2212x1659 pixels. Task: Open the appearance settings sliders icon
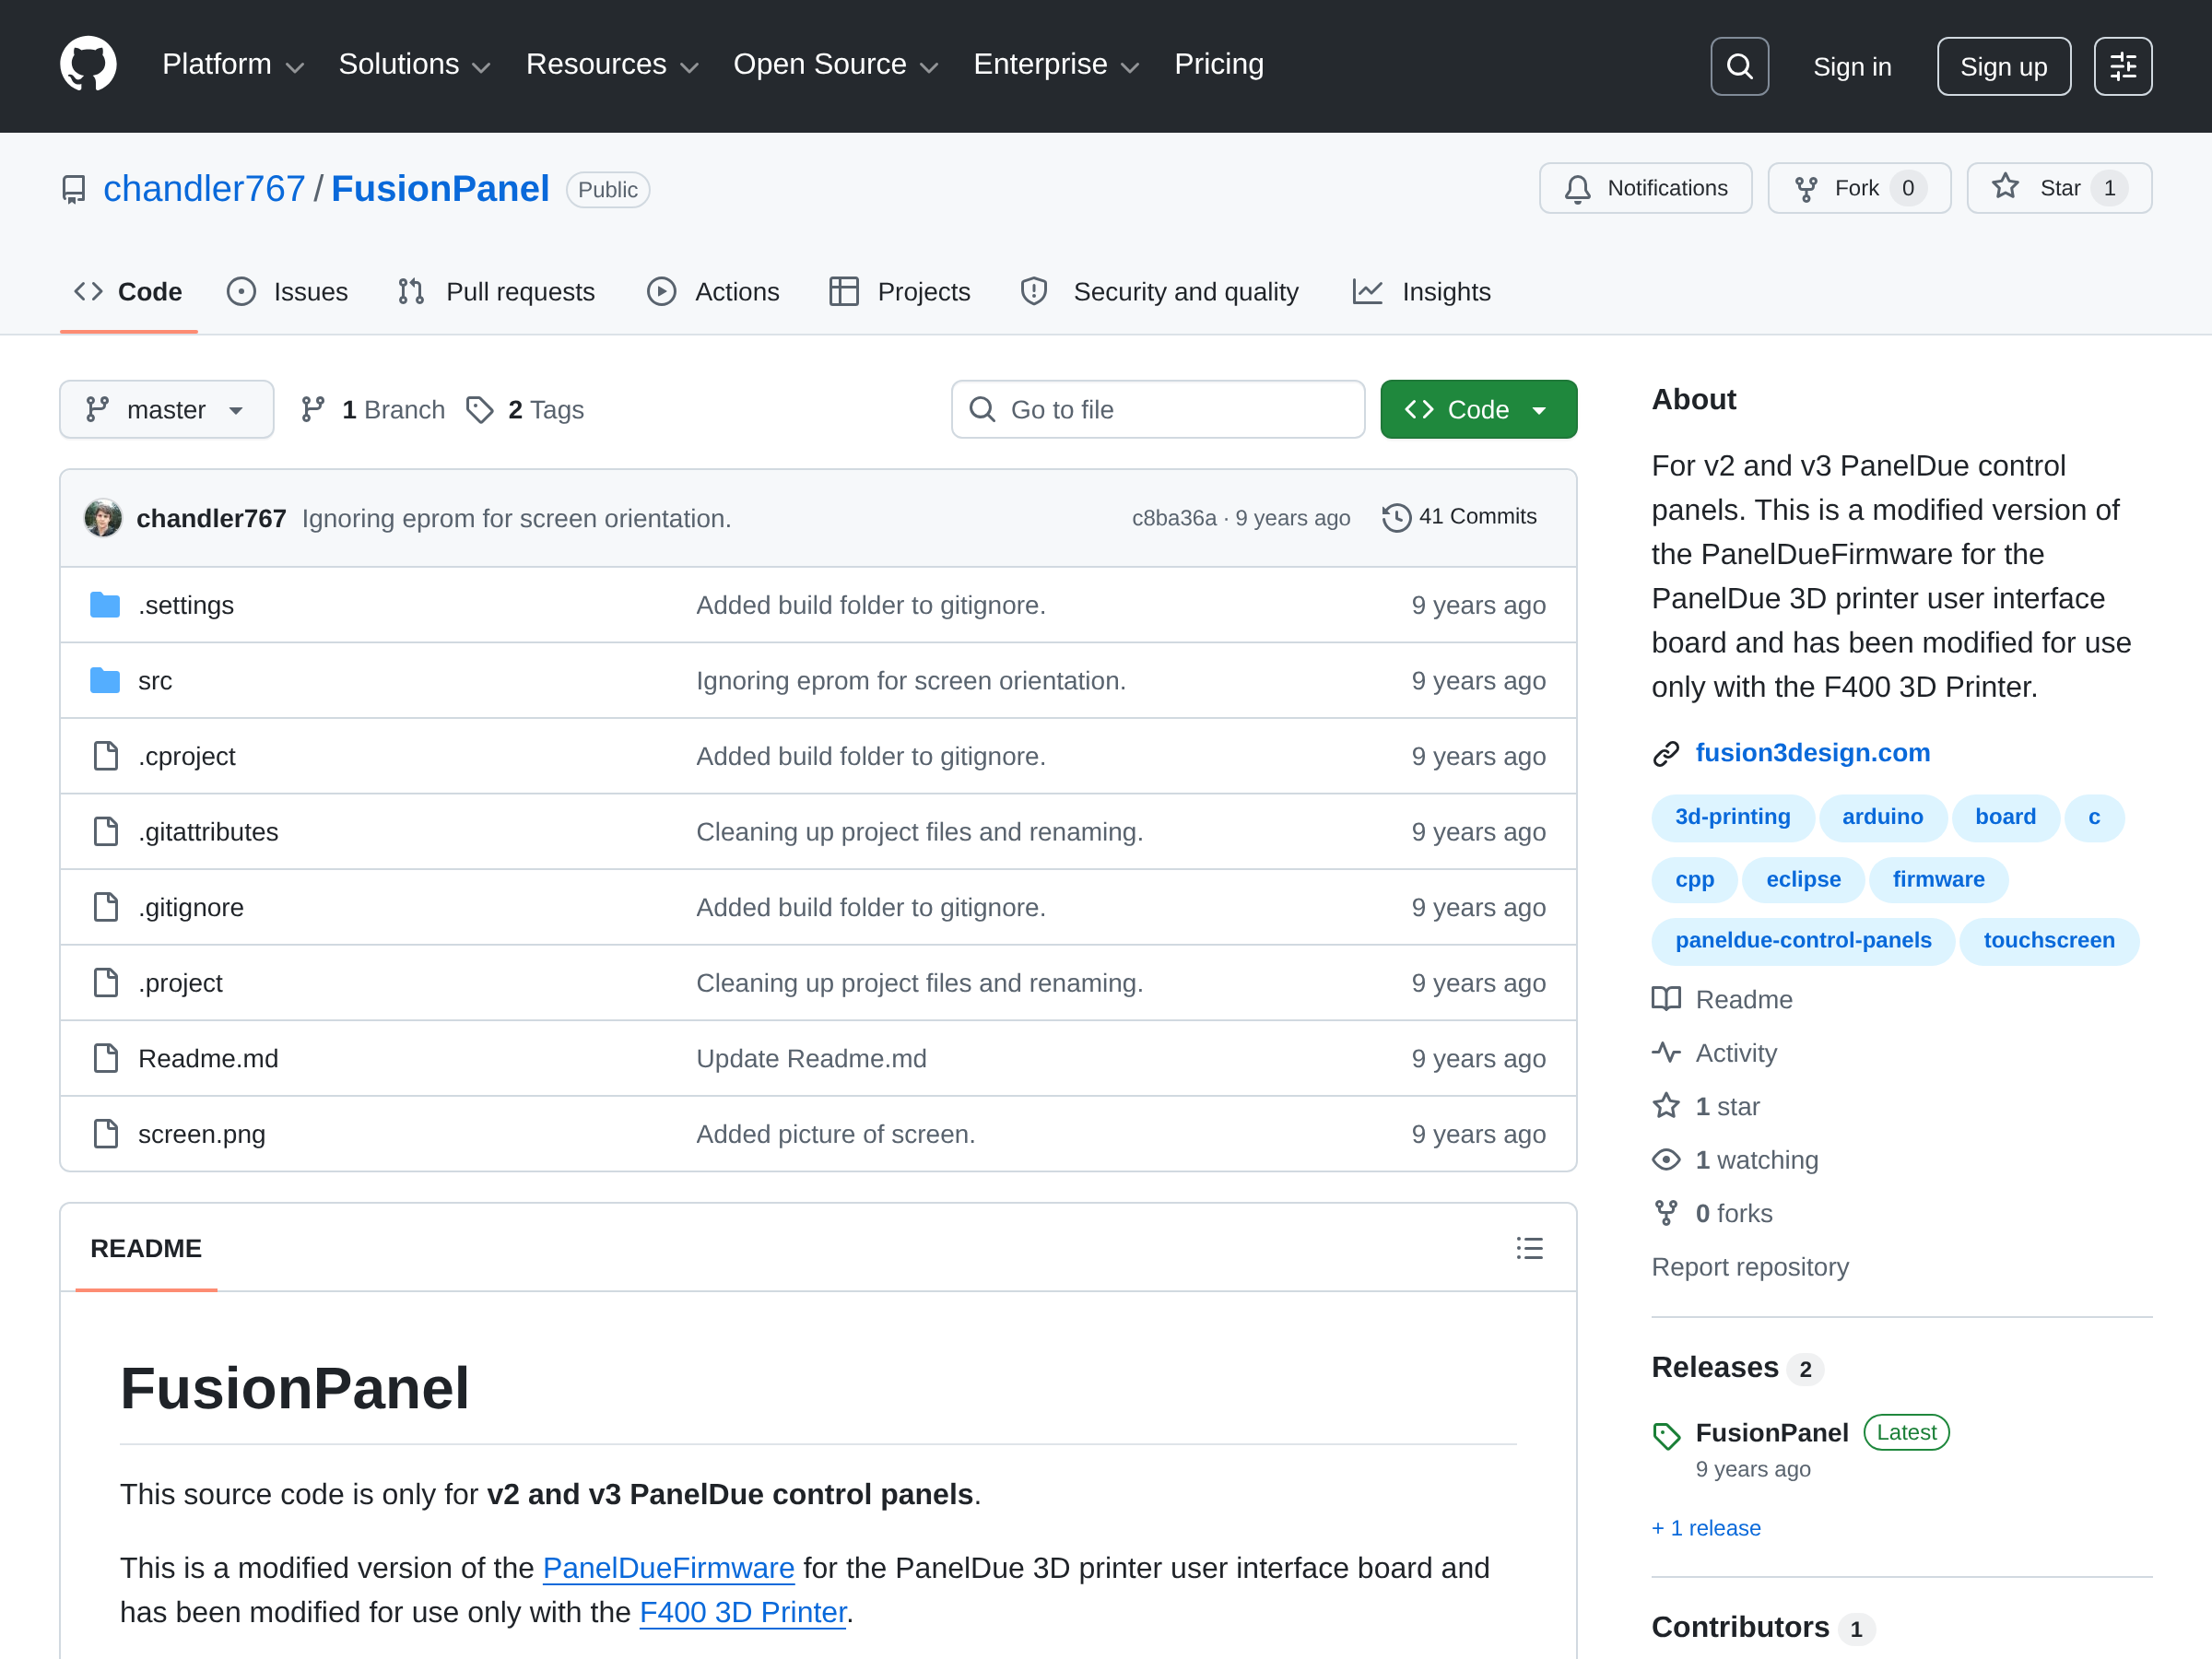[x=2122, y=66]
